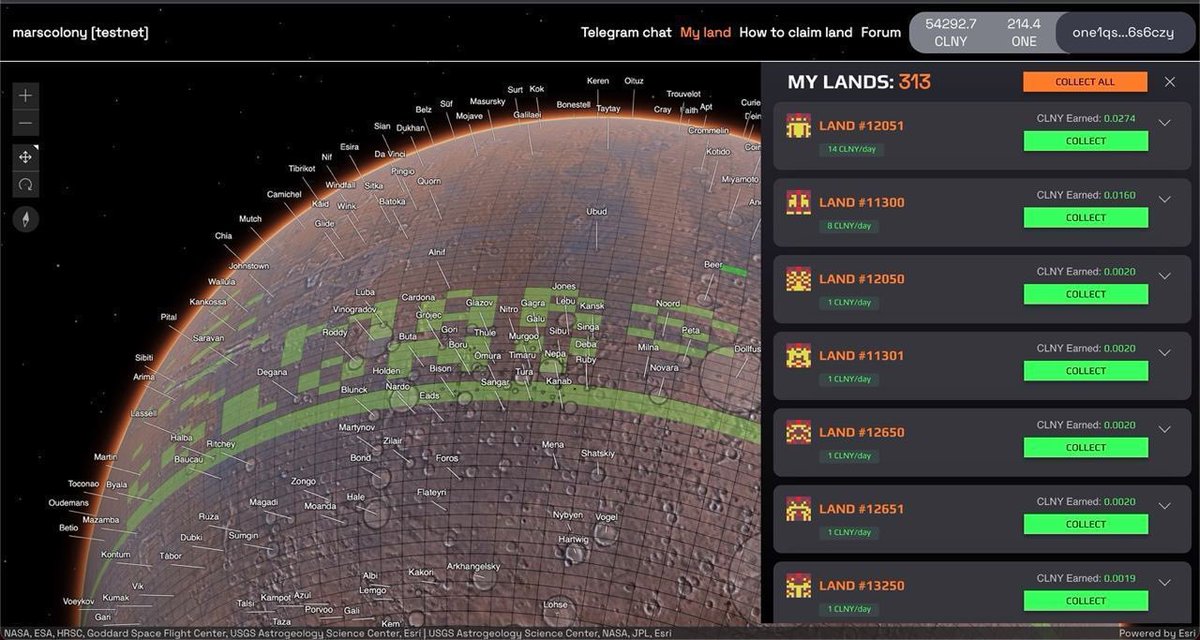The height and width of the screenshot is (640, 1200).
Task: Collect CLNY for LAND #12651
Action: tap(1086, 524)
